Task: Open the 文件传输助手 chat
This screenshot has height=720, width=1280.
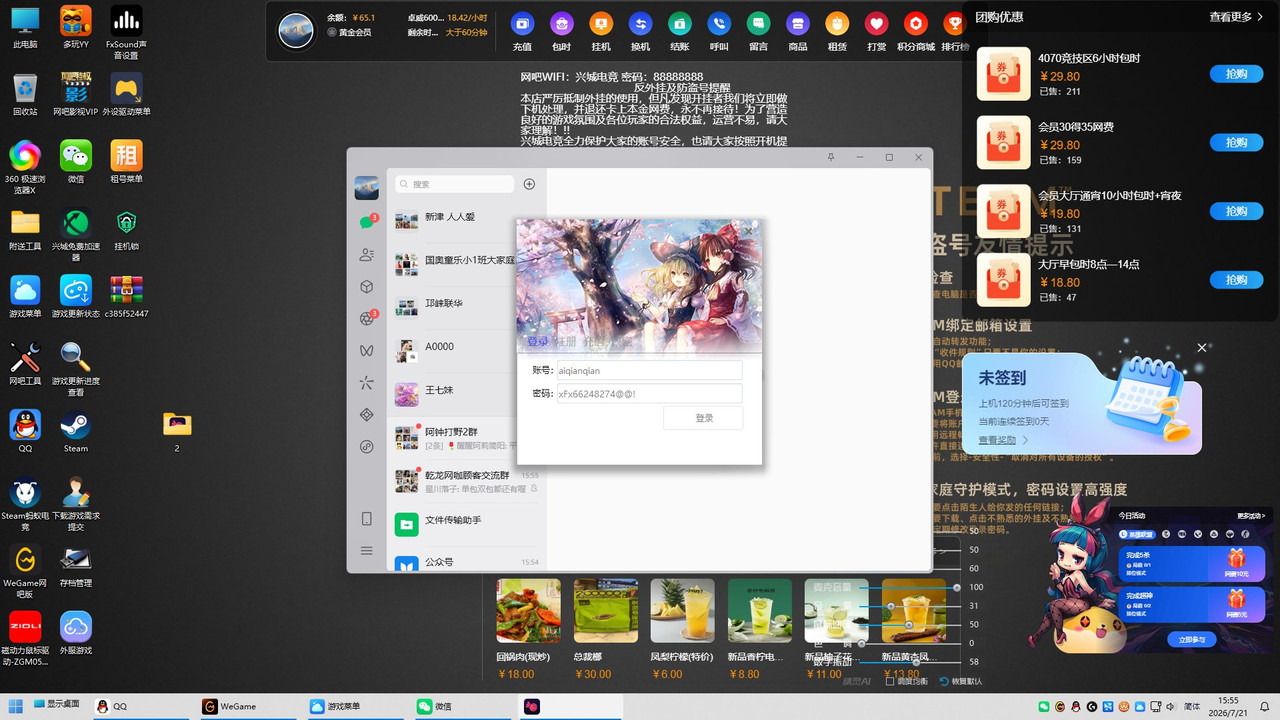Action: coord(466,523)
